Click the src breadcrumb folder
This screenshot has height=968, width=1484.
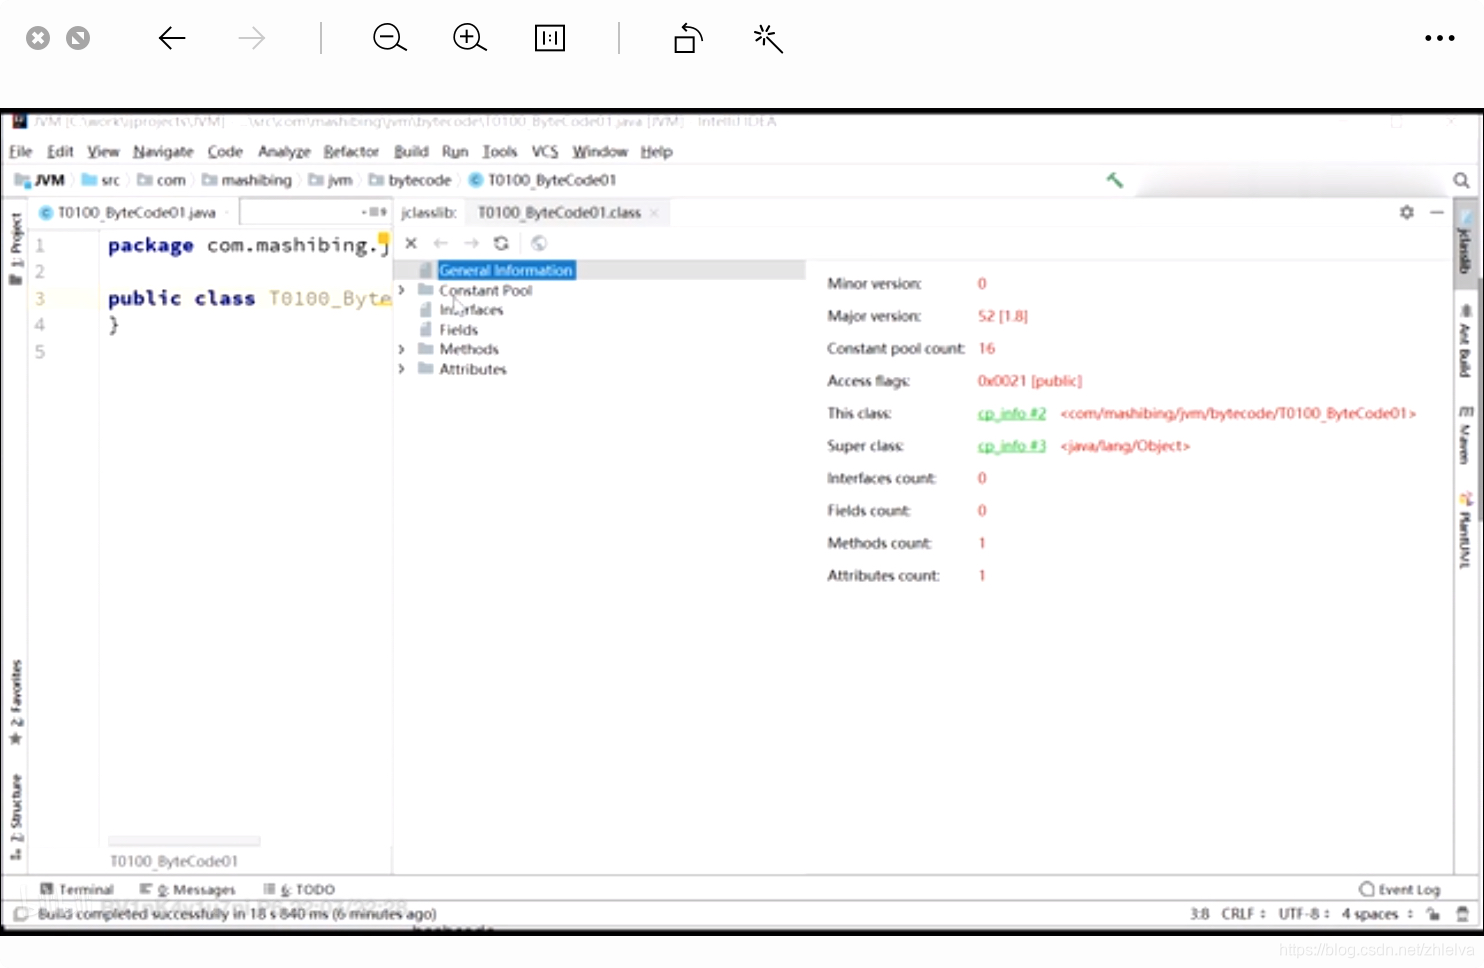pos(101,180)
